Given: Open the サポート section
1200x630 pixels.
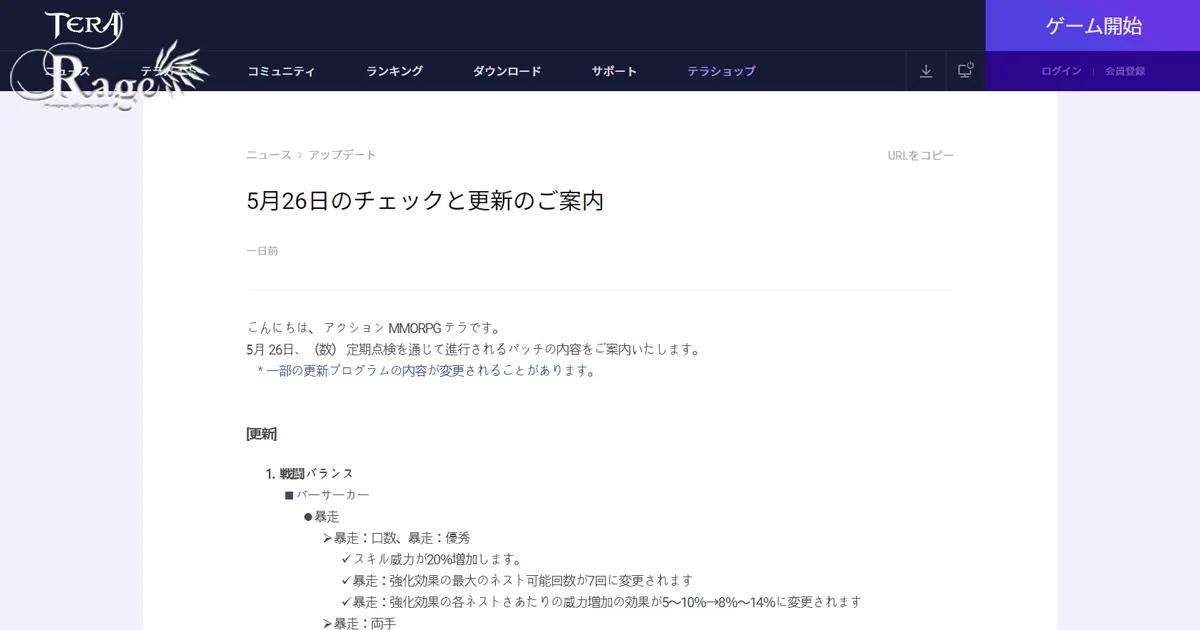Looking at the screenshot, I should pos(614,71).
